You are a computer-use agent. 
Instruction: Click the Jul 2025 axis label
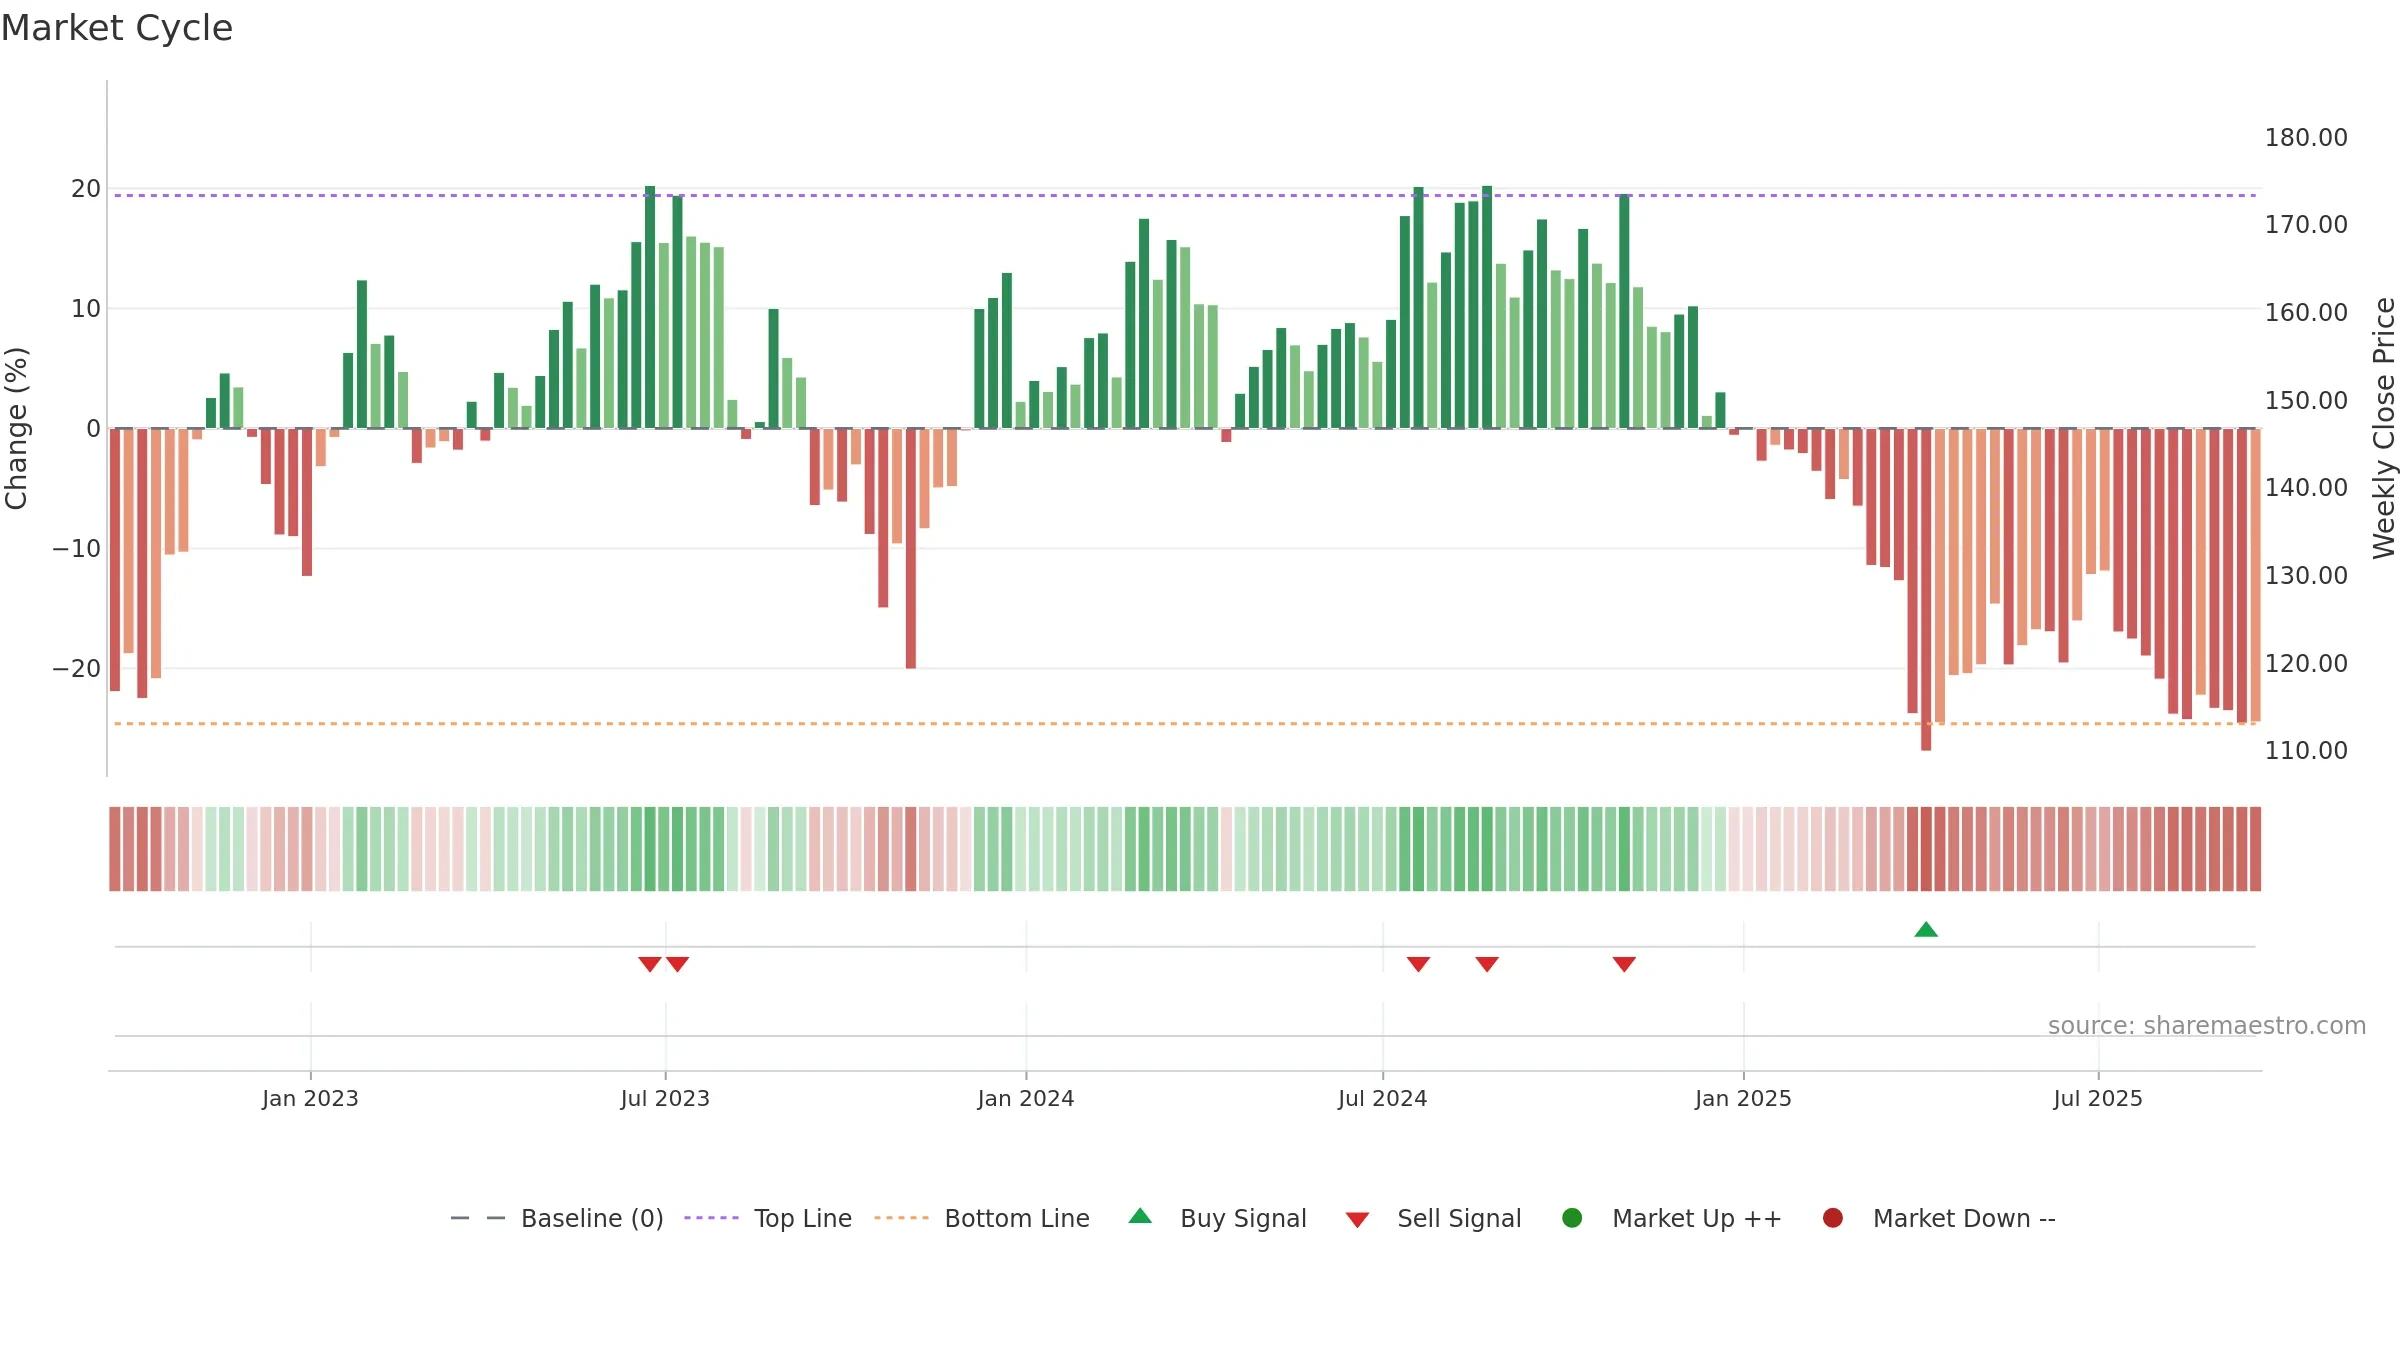(2098, 1098)
